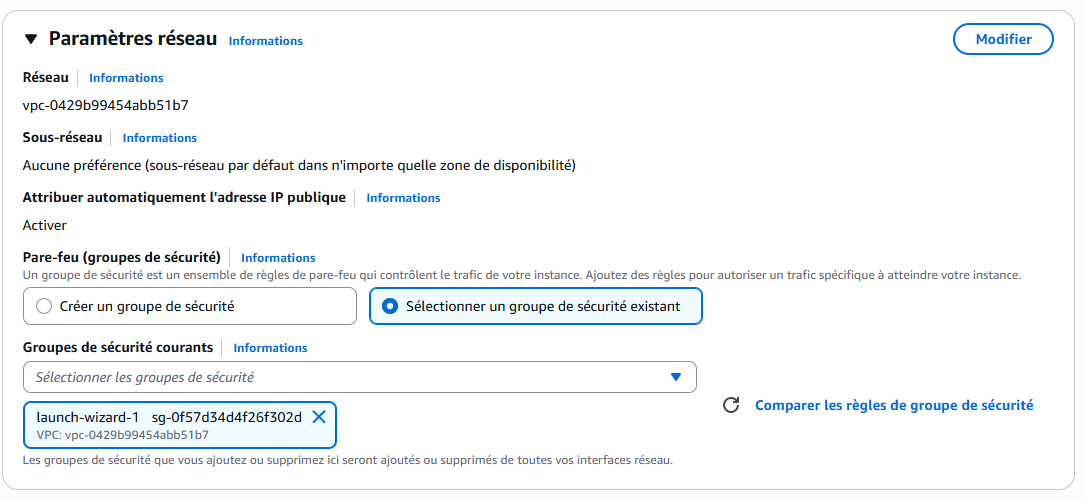The image size is (1084, 501).
Task: Collapse the Paramètres réseau section triangle
Action: [31, 39]
